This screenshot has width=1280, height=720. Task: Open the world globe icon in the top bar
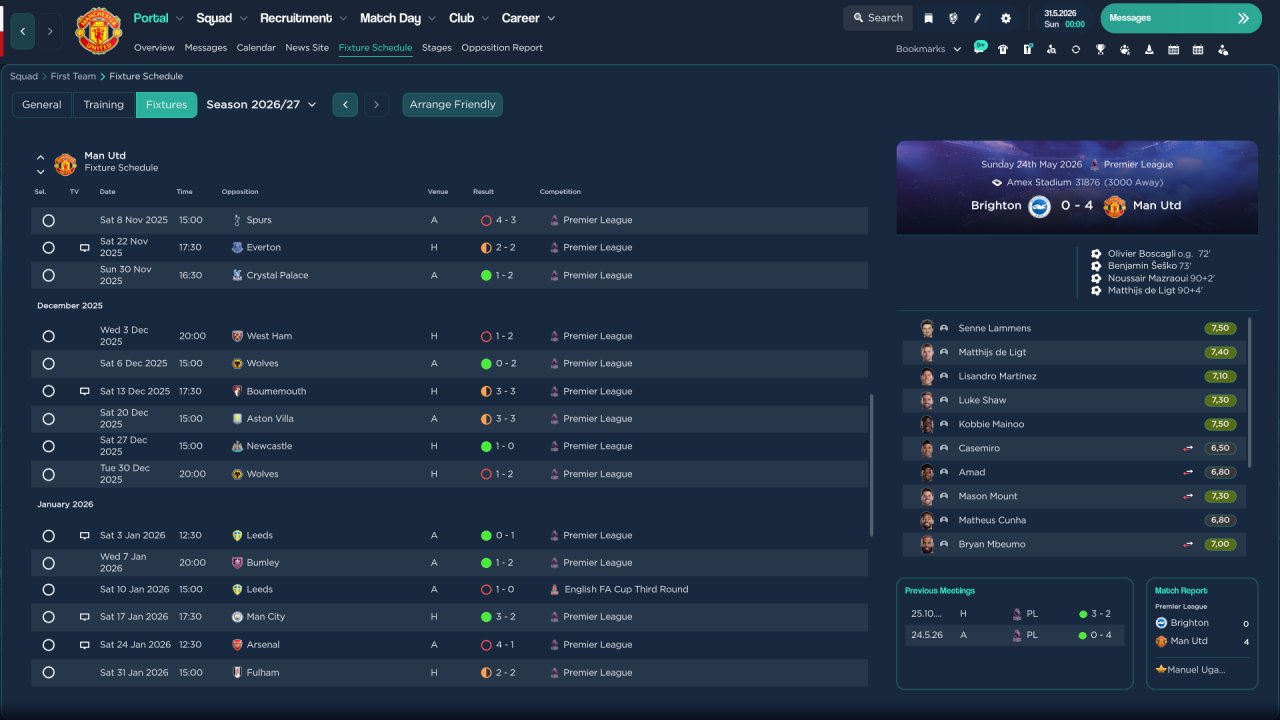pos(953,18)
